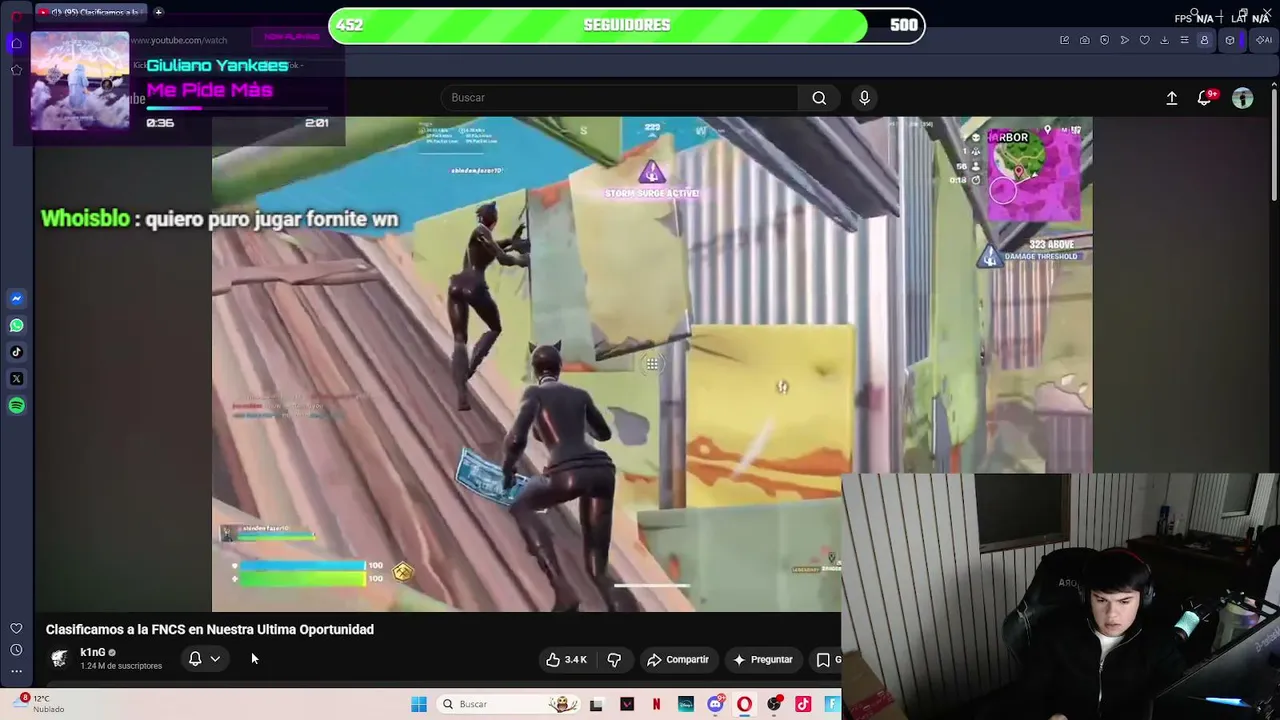Click the Opera send flow arrow icon

coord(1124,40)
